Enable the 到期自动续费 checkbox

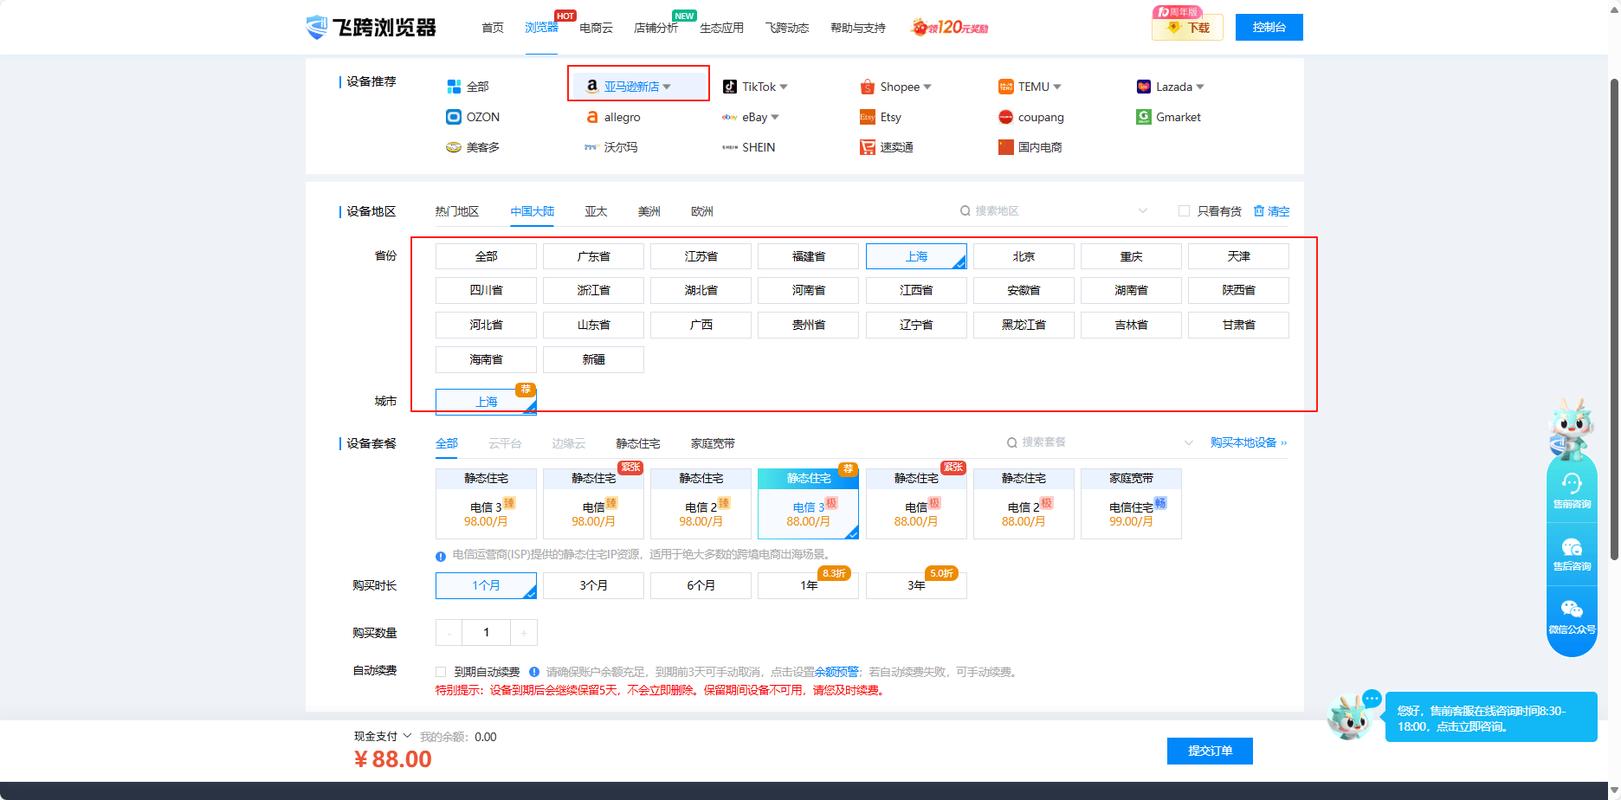click(x=441, y=672)
